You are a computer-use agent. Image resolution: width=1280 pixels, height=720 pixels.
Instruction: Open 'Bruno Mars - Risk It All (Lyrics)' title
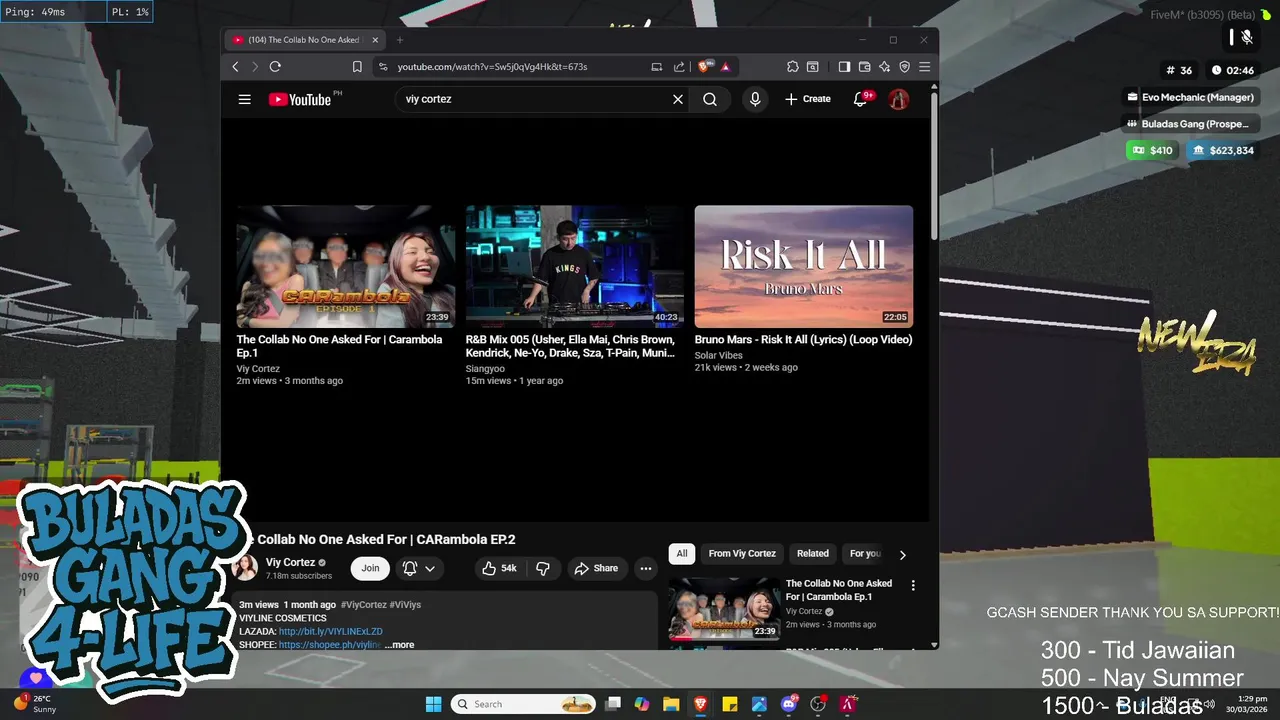point(804,340)
